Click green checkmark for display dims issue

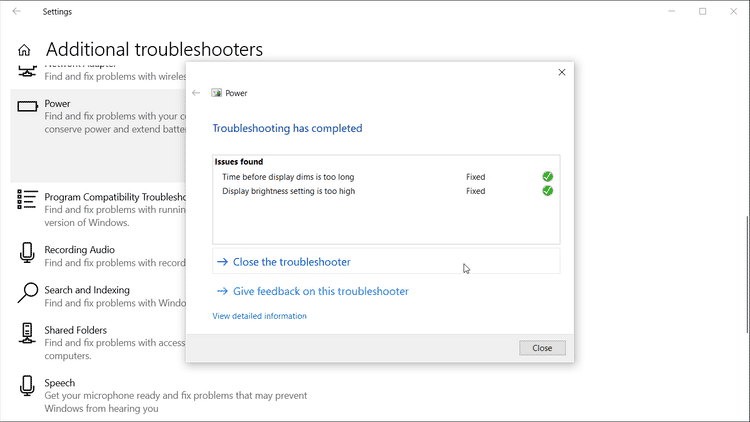pyautogui.click(x=548, y=177)
